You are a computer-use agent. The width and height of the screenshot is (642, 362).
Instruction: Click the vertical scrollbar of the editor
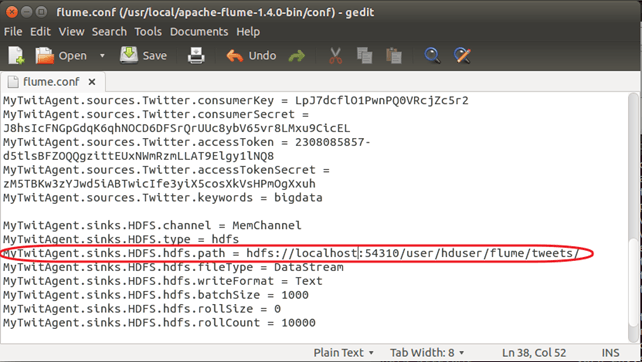point(633,217)
